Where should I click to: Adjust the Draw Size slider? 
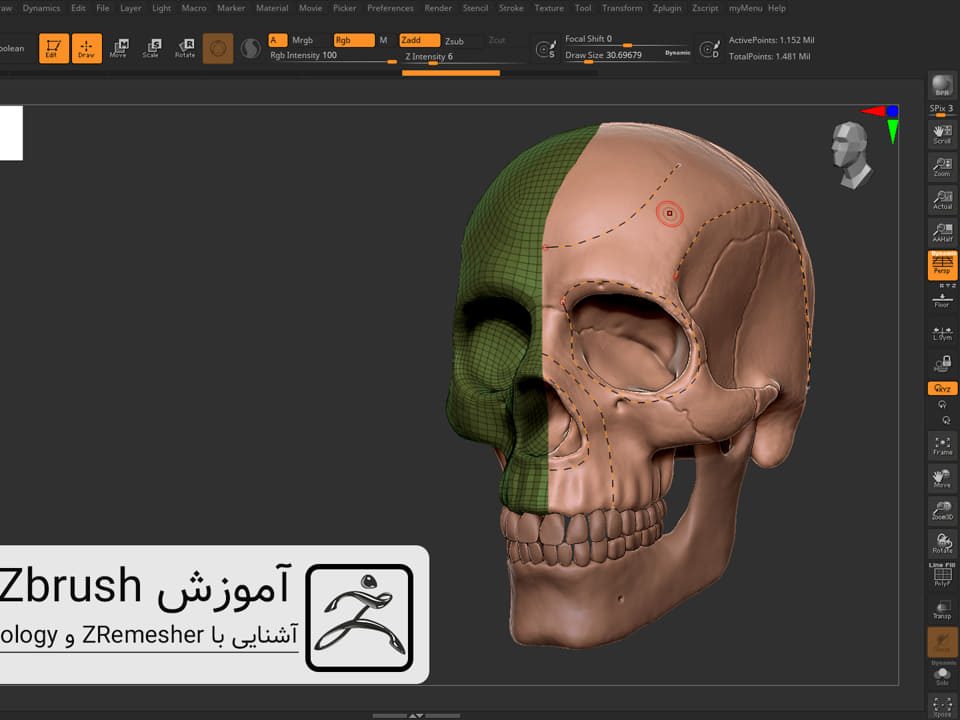pyautogui.click(x=612, y=55)
